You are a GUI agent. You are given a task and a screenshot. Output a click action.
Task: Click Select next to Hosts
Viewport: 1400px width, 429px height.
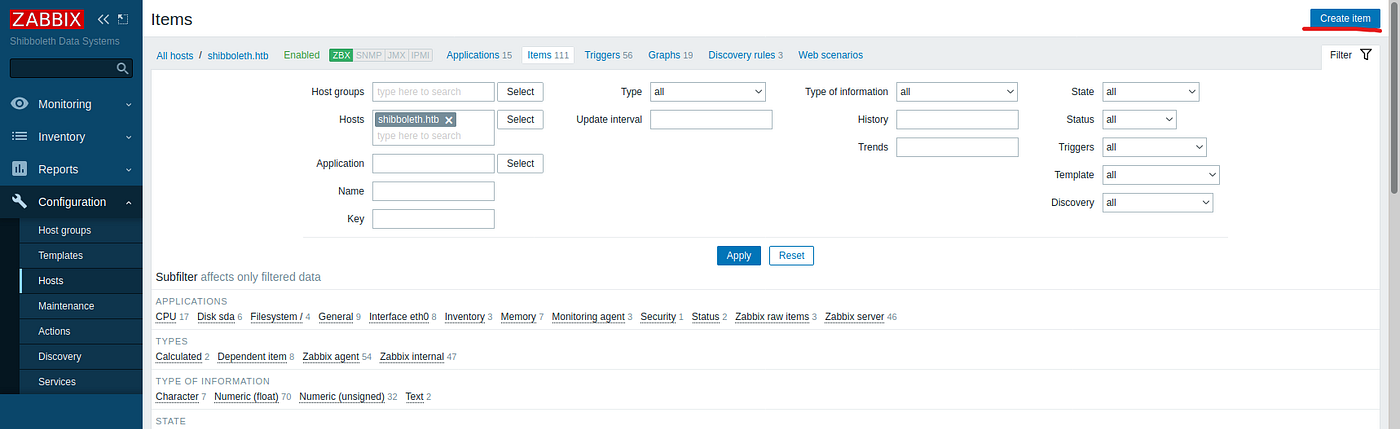(x=520, y=119)
